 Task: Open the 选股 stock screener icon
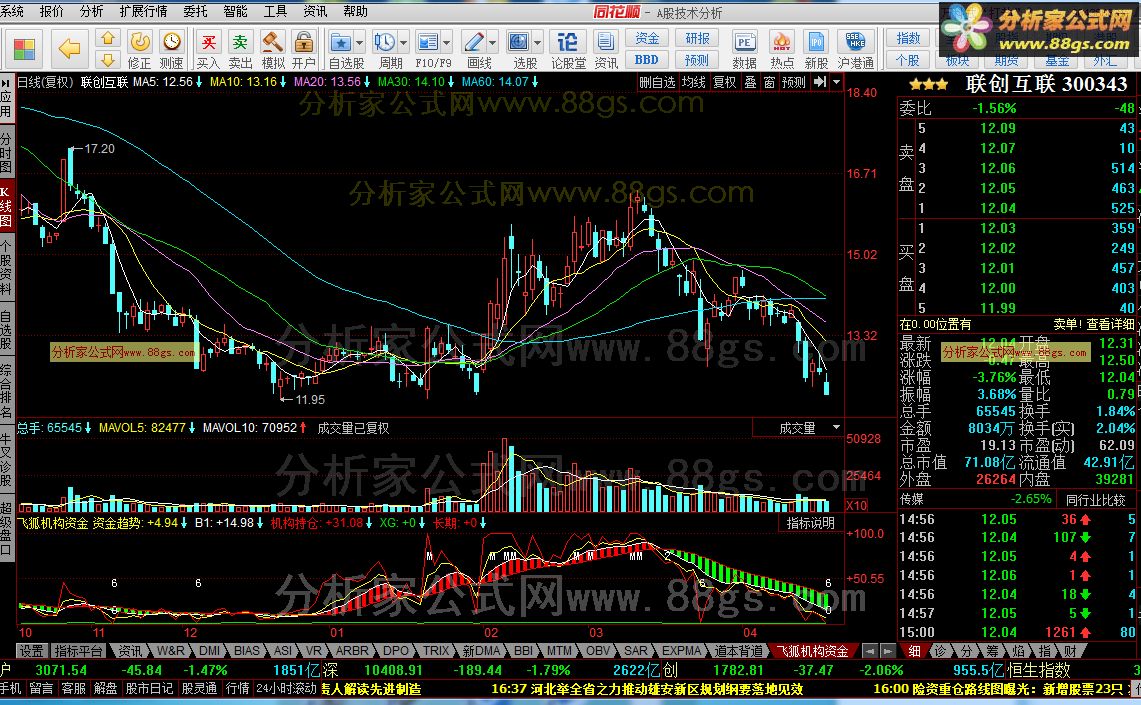coord(519,42)
